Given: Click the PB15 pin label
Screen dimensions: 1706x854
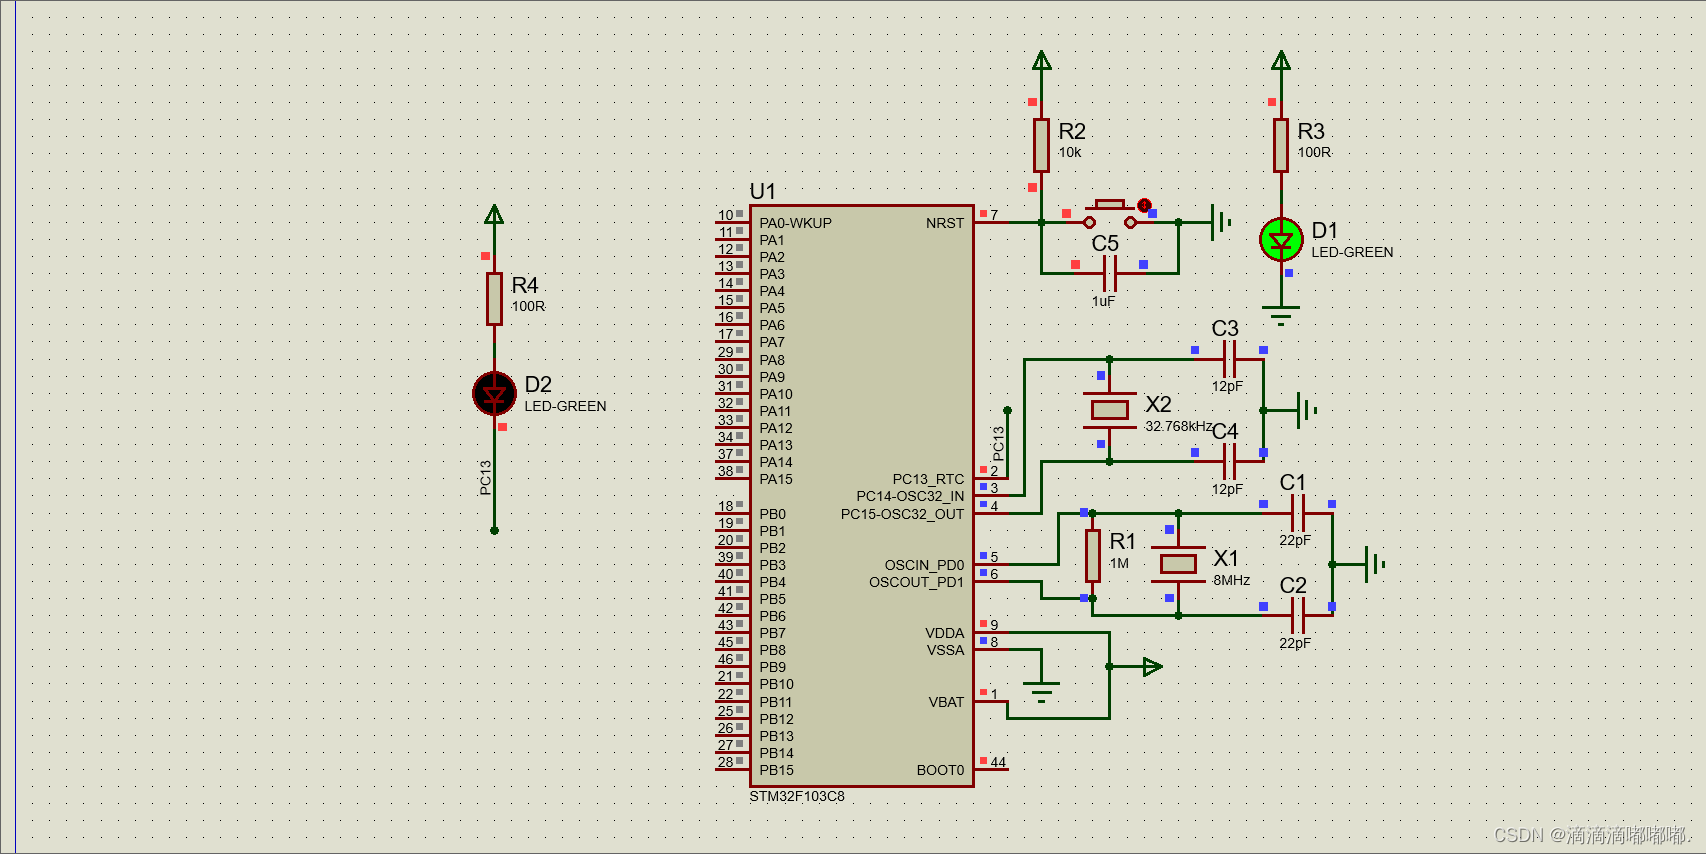Looking at the screenshot, I should point(777,770).
